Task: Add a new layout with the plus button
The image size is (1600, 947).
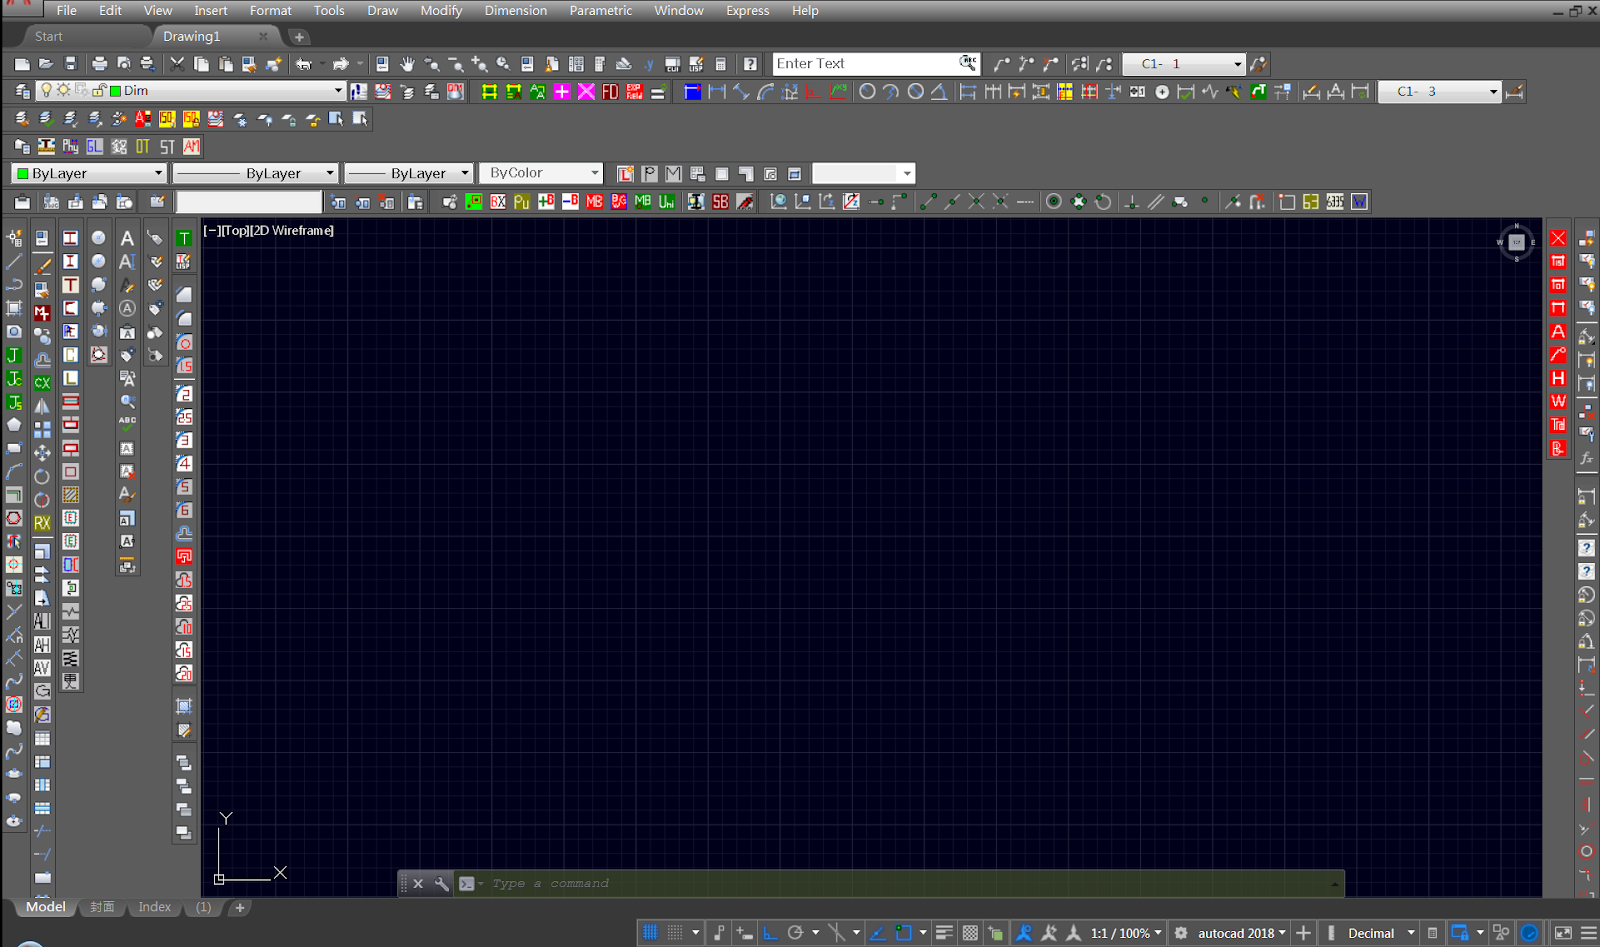Action: click(240, 908)
